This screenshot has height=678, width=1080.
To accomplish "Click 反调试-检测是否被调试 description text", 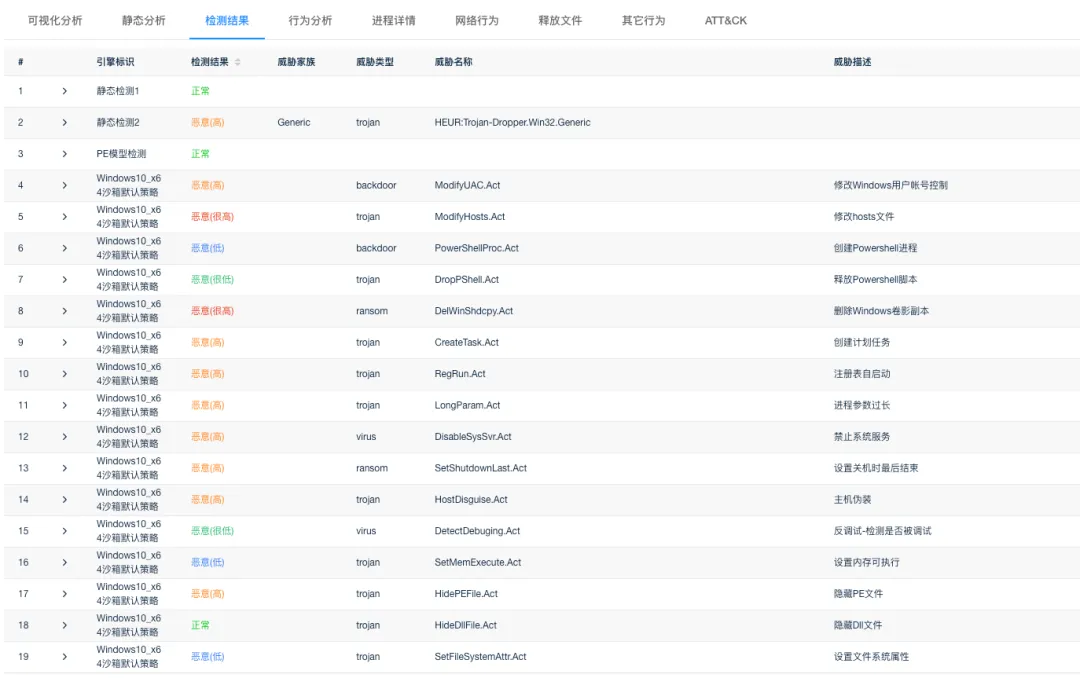I will [882, 531].
